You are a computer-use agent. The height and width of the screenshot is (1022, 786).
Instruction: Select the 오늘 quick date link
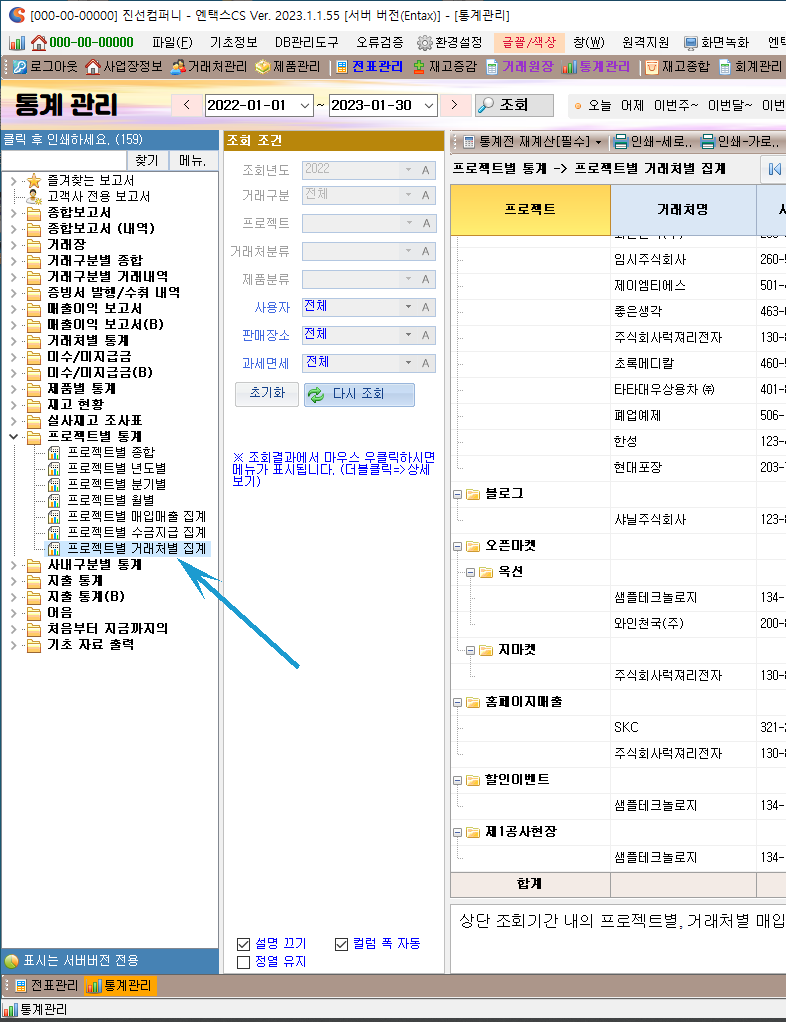pos(600,106)
